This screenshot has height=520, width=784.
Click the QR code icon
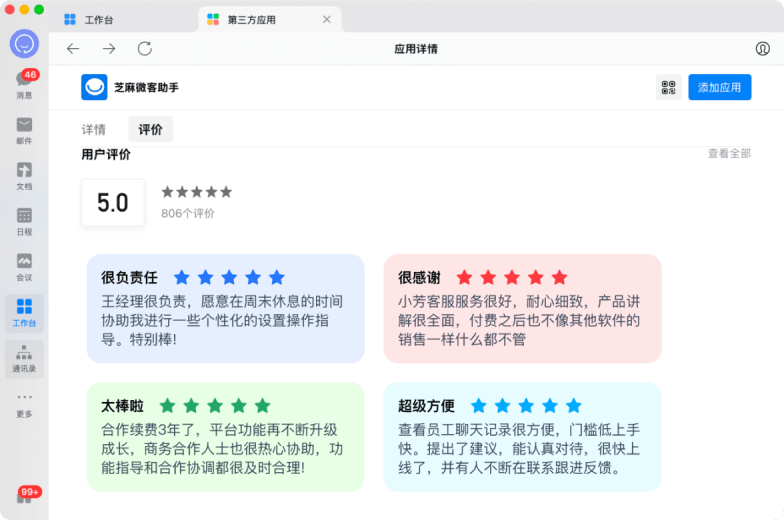coord(669,88)
